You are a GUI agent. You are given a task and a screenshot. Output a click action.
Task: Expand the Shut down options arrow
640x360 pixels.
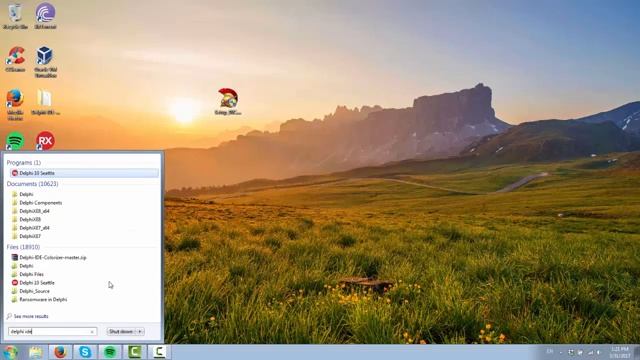point(140,331)
